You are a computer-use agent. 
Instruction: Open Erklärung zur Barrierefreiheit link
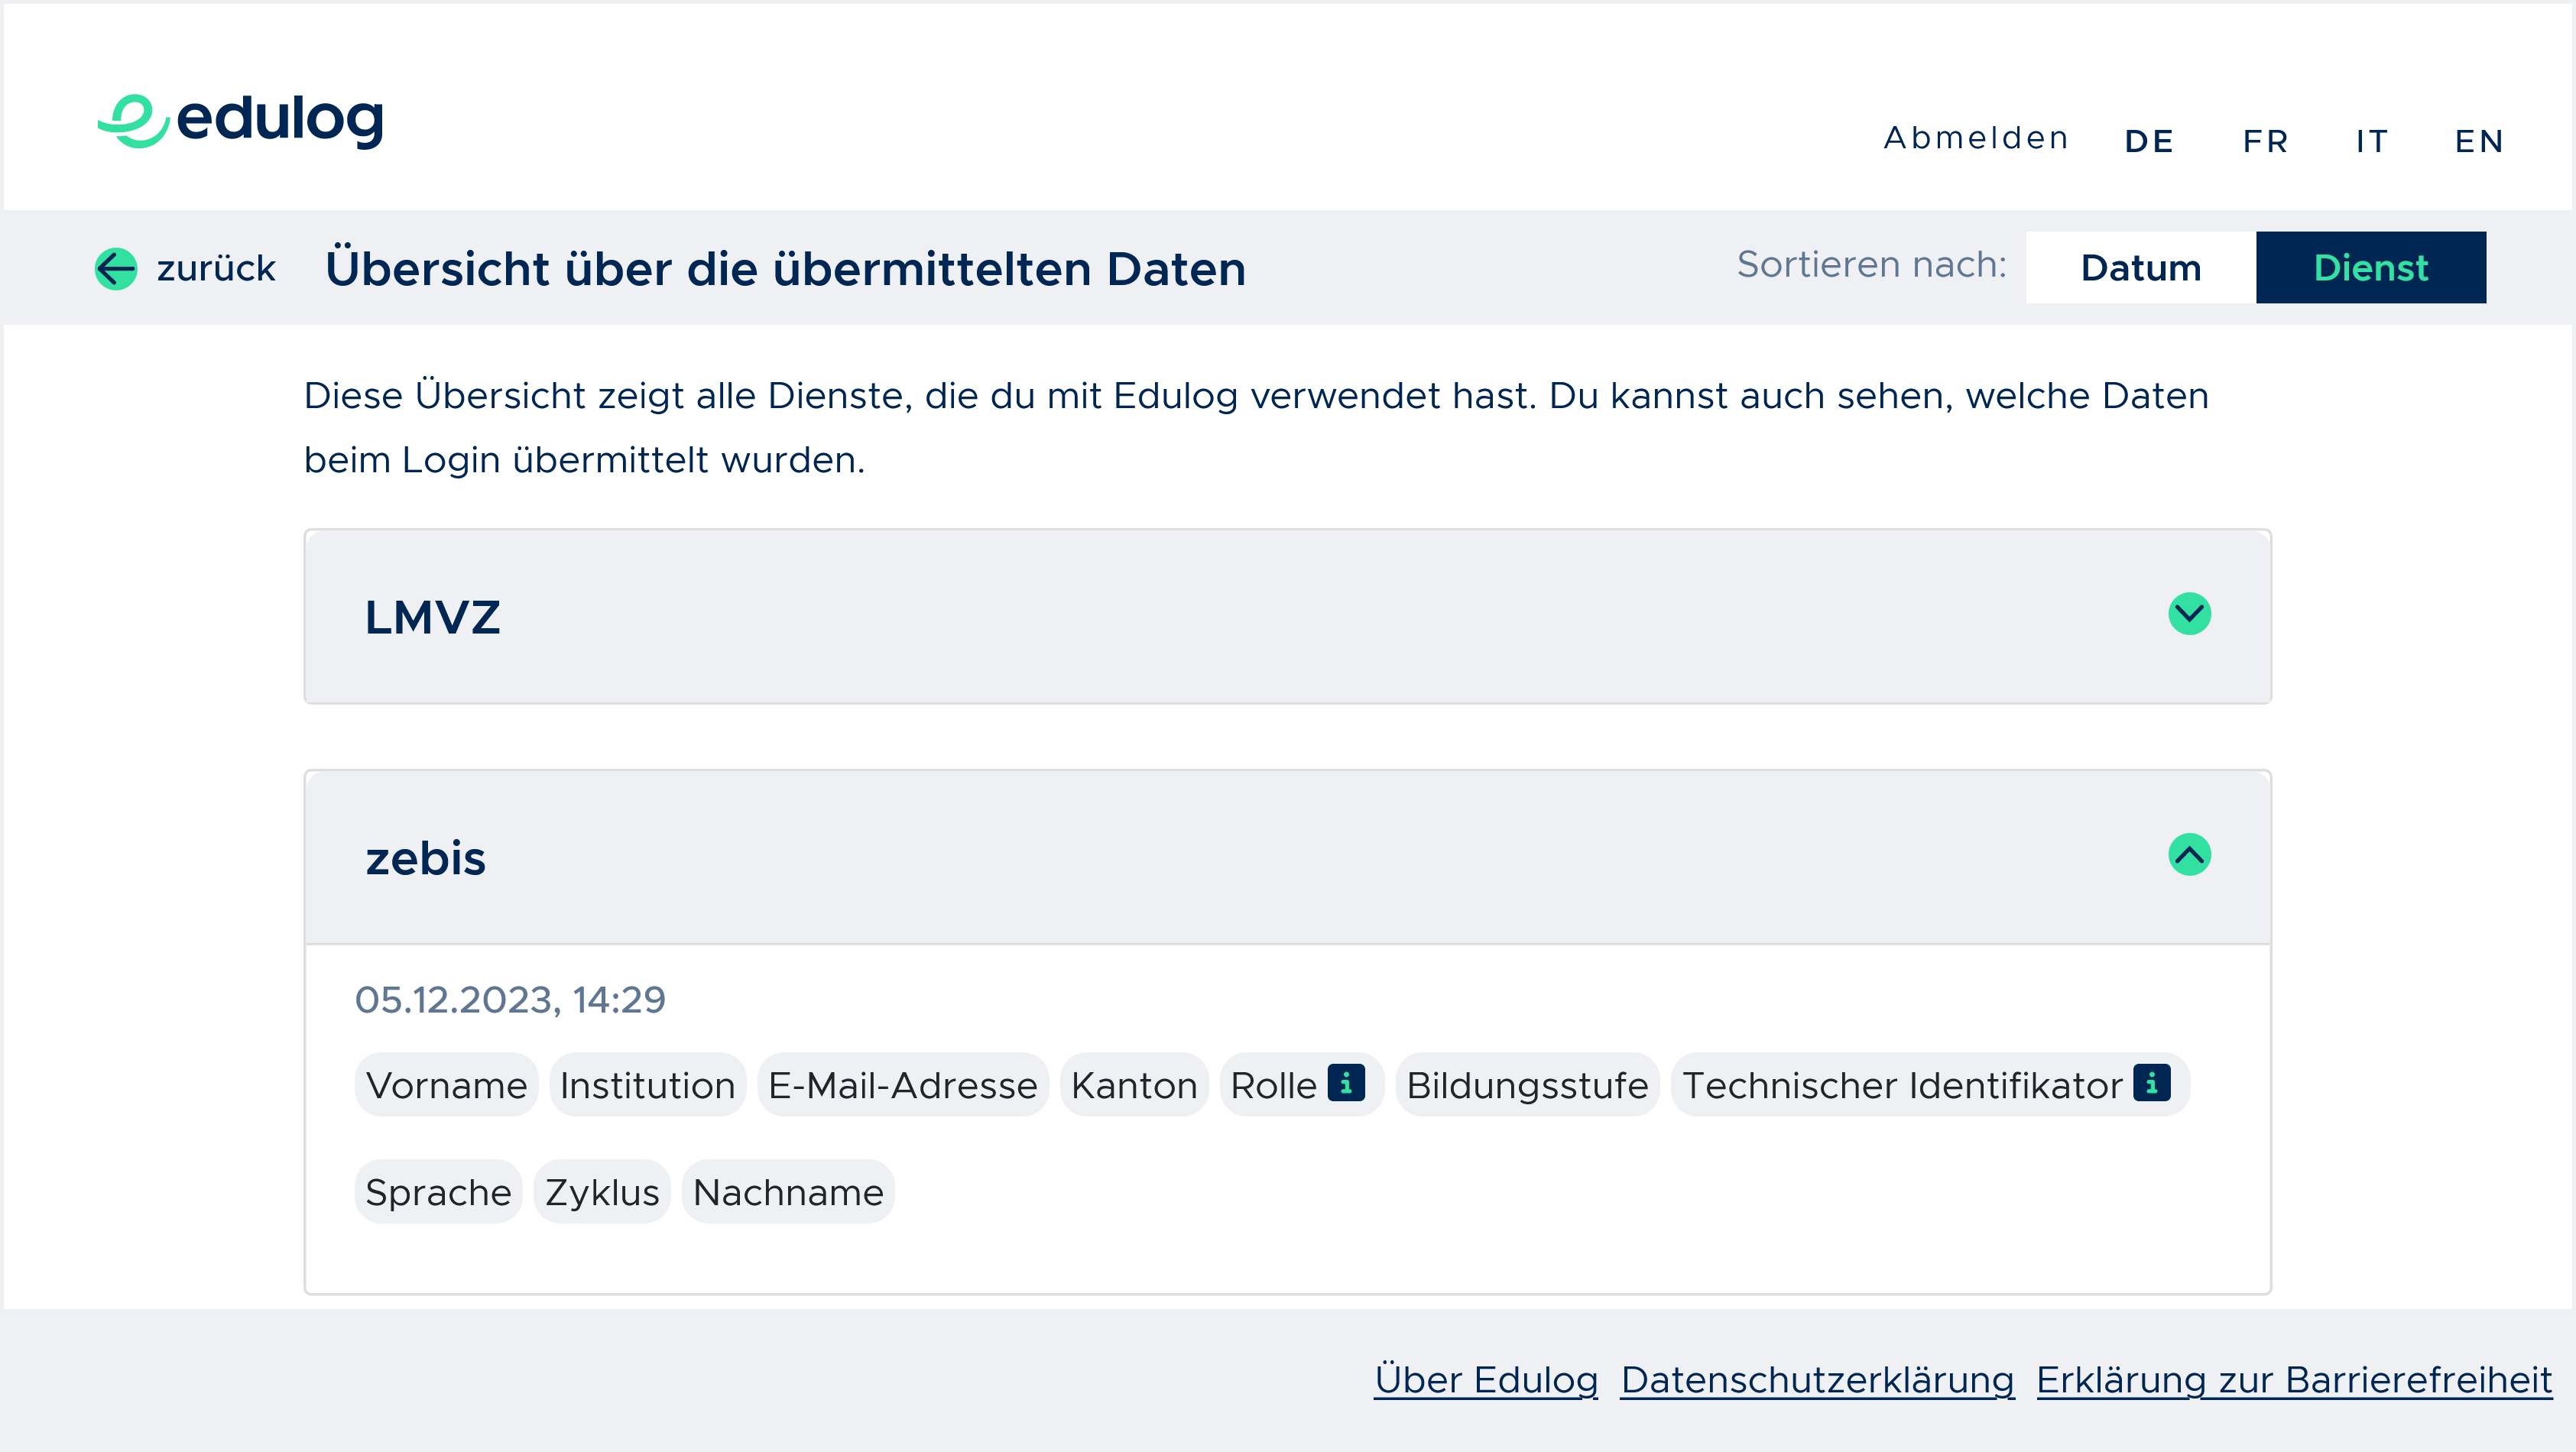point(2294,1380)
